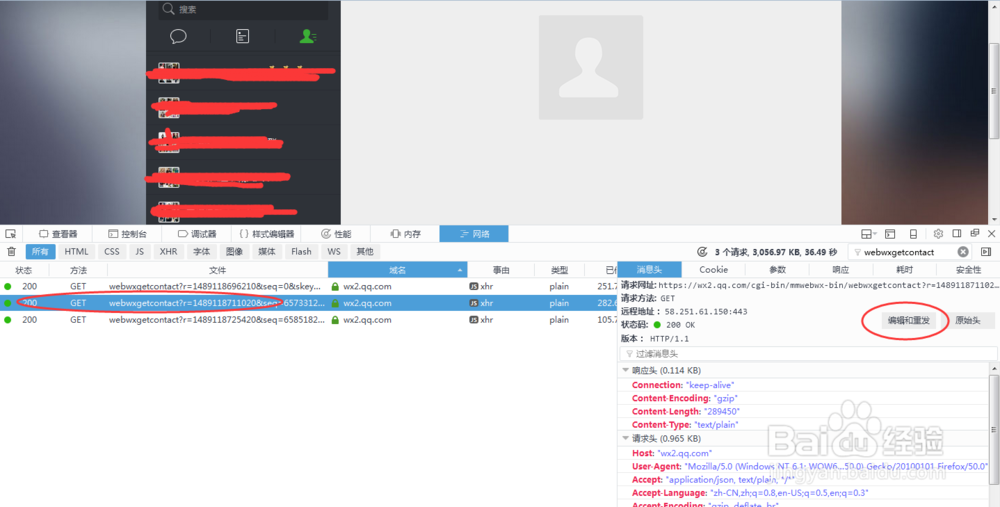Toggle the Flash request filter

click(301, 251)
